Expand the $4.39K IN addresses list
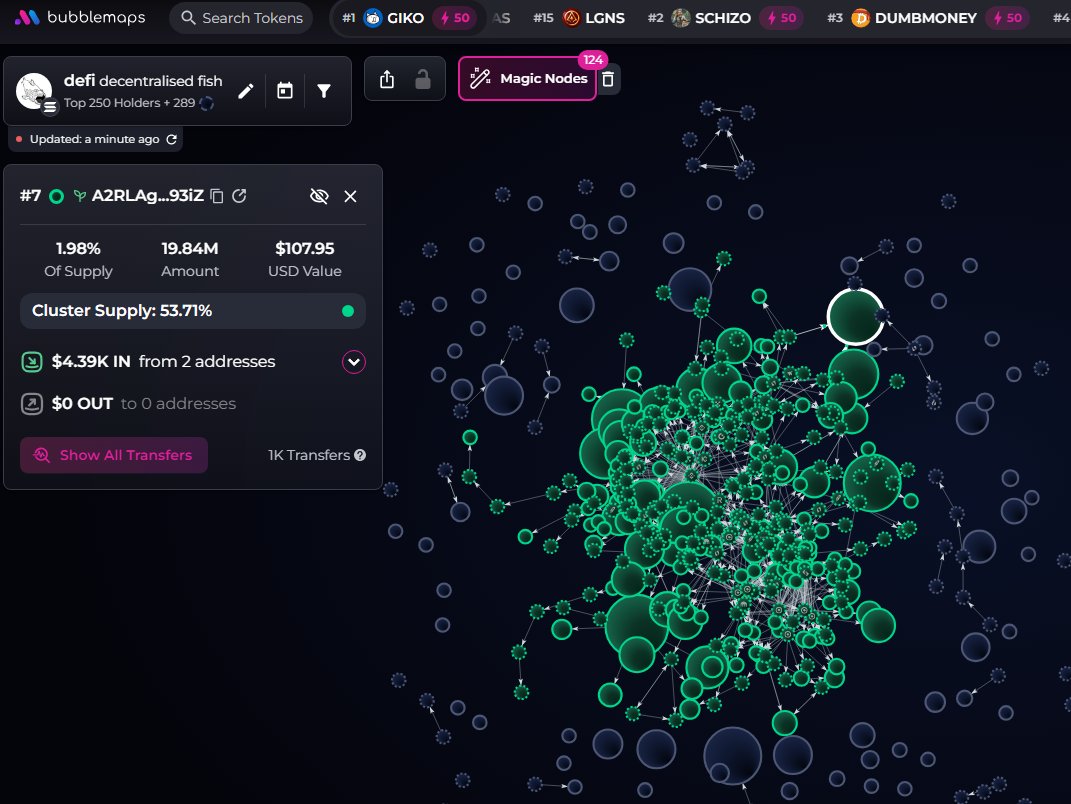Viewport: 1071px width, 804px height. [354, 361]
